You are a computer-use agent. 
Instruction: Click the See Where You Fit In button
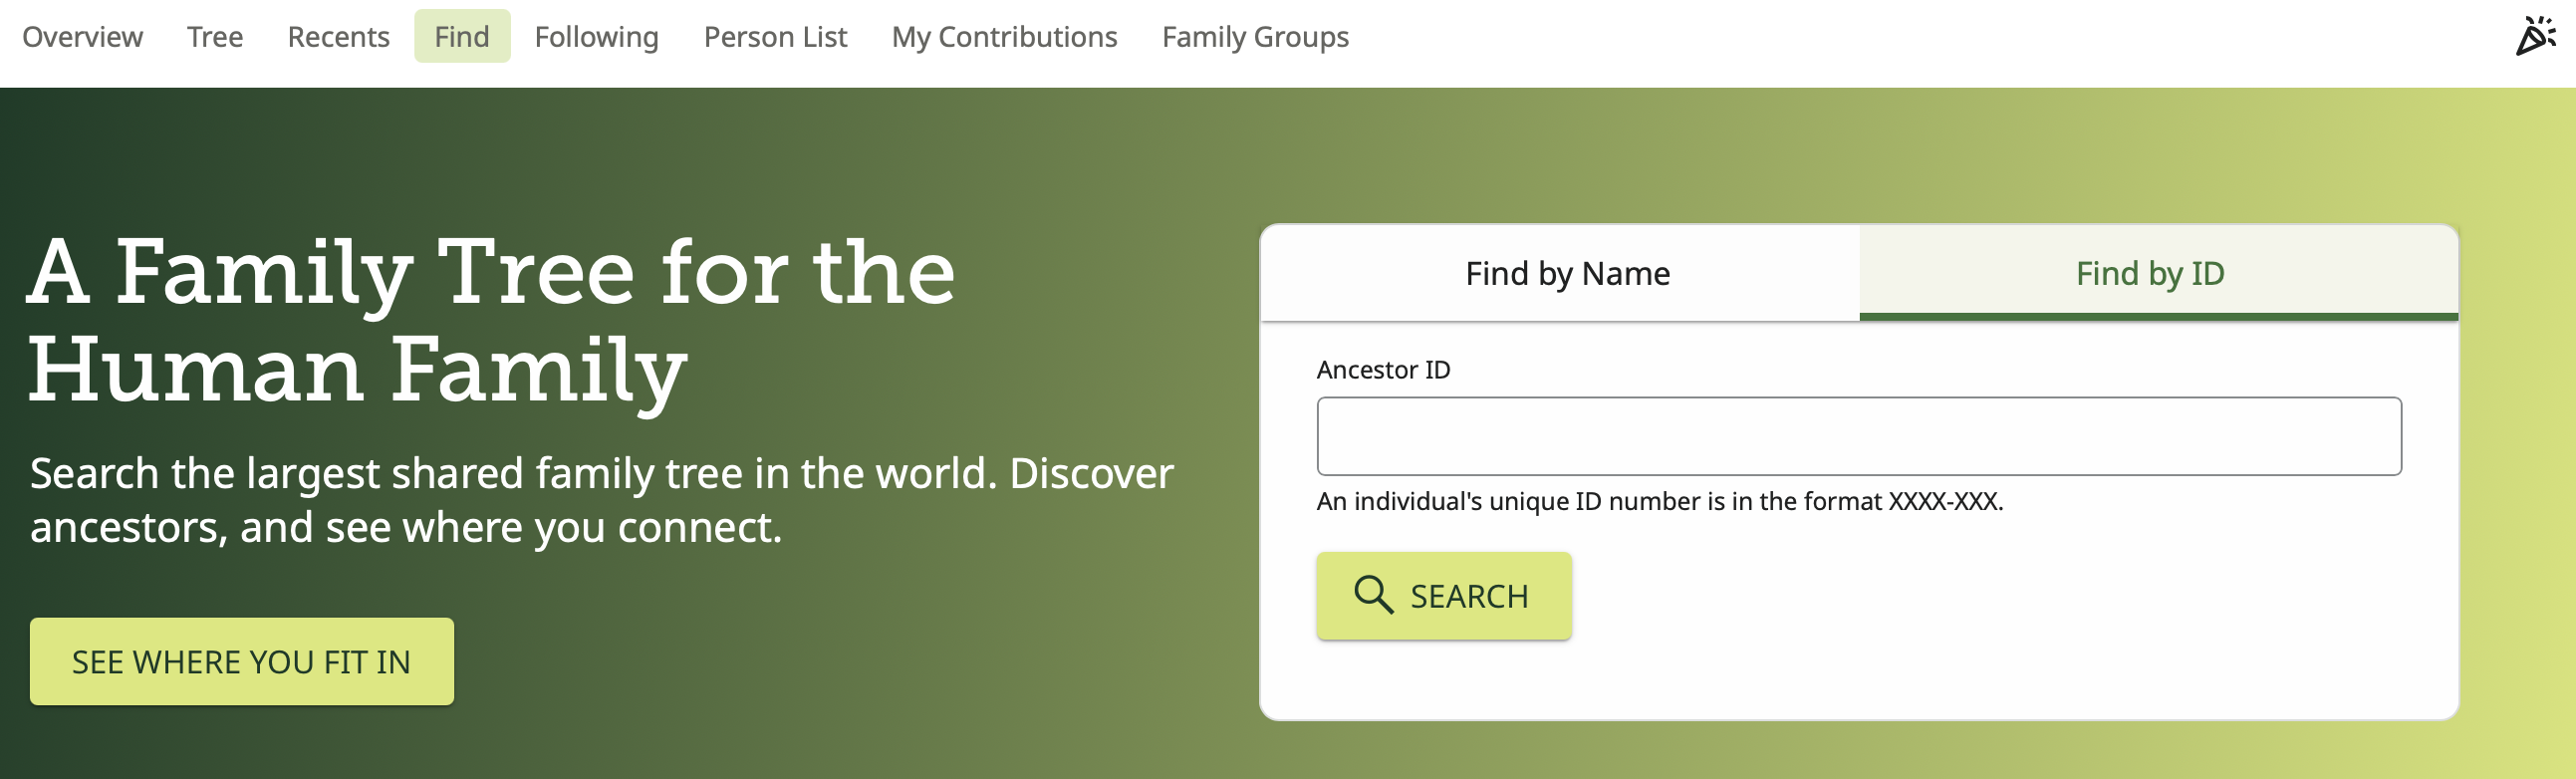pyautogui.click(x=242, y=661)
